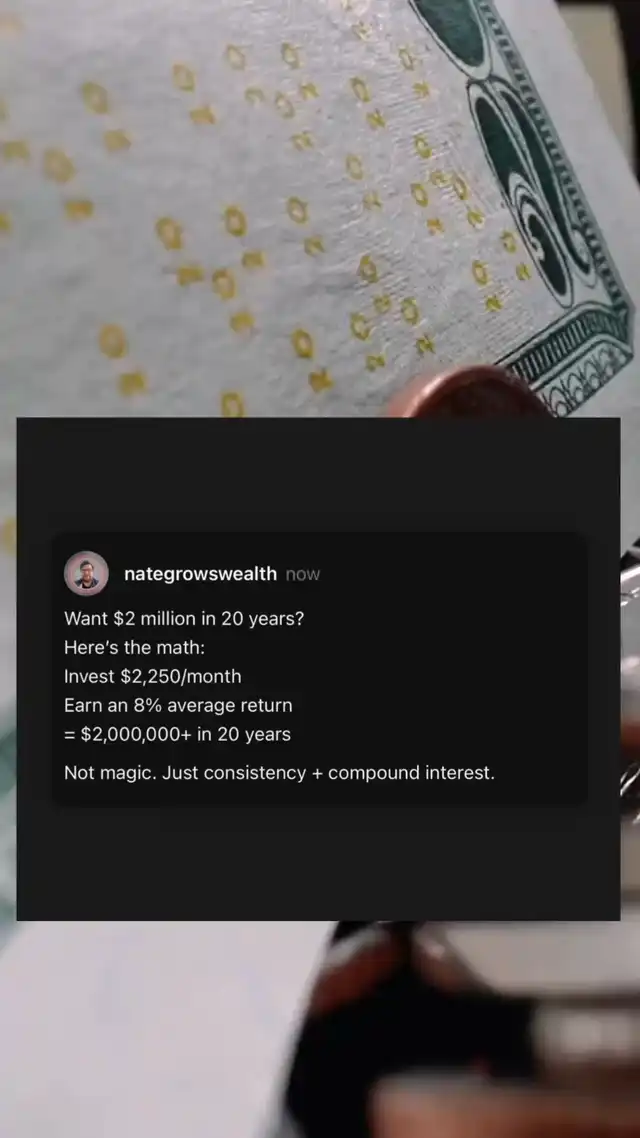Viewport: 640px width, 1138px height.
Task: Click the empty dark card area above the post
Action: click(x=318, y=475)
